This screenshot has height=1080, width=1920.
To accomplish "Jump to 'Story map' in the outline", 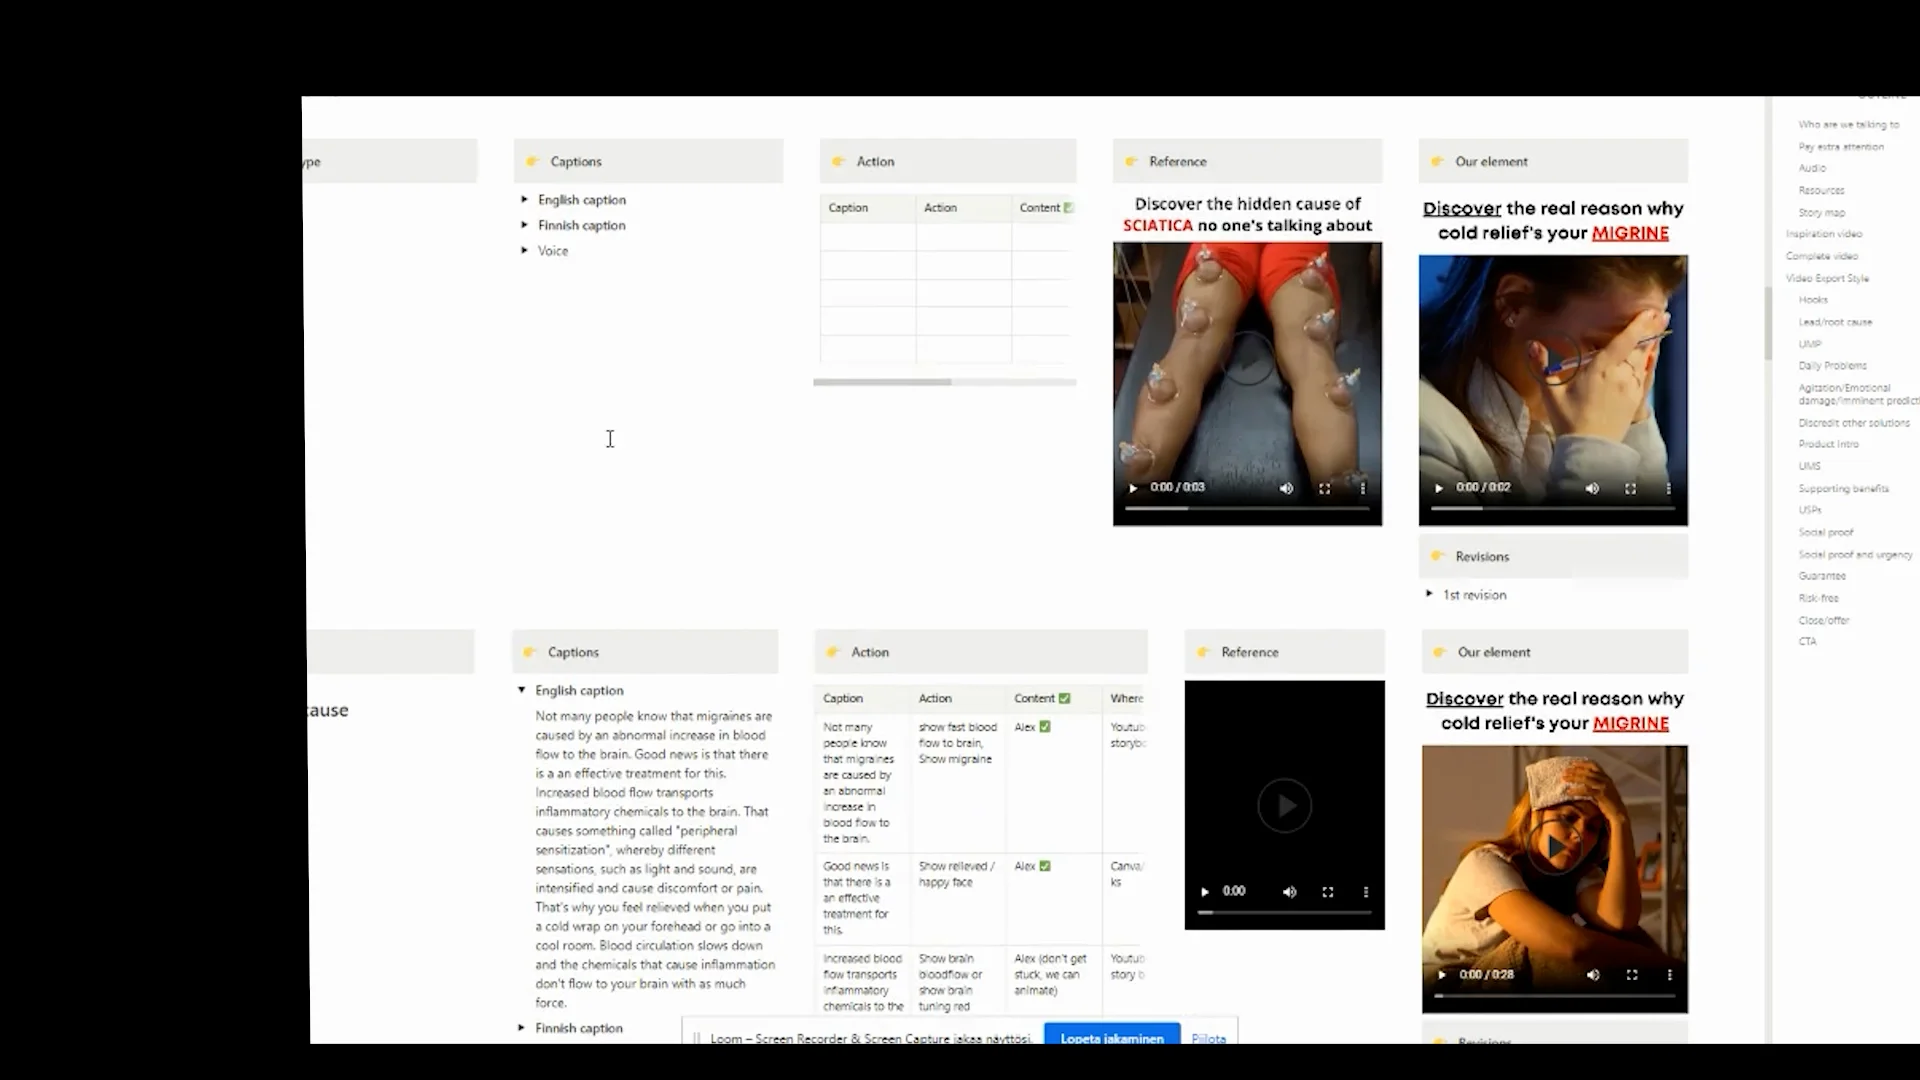I will pyautogui.click(x=1822, y=212).
